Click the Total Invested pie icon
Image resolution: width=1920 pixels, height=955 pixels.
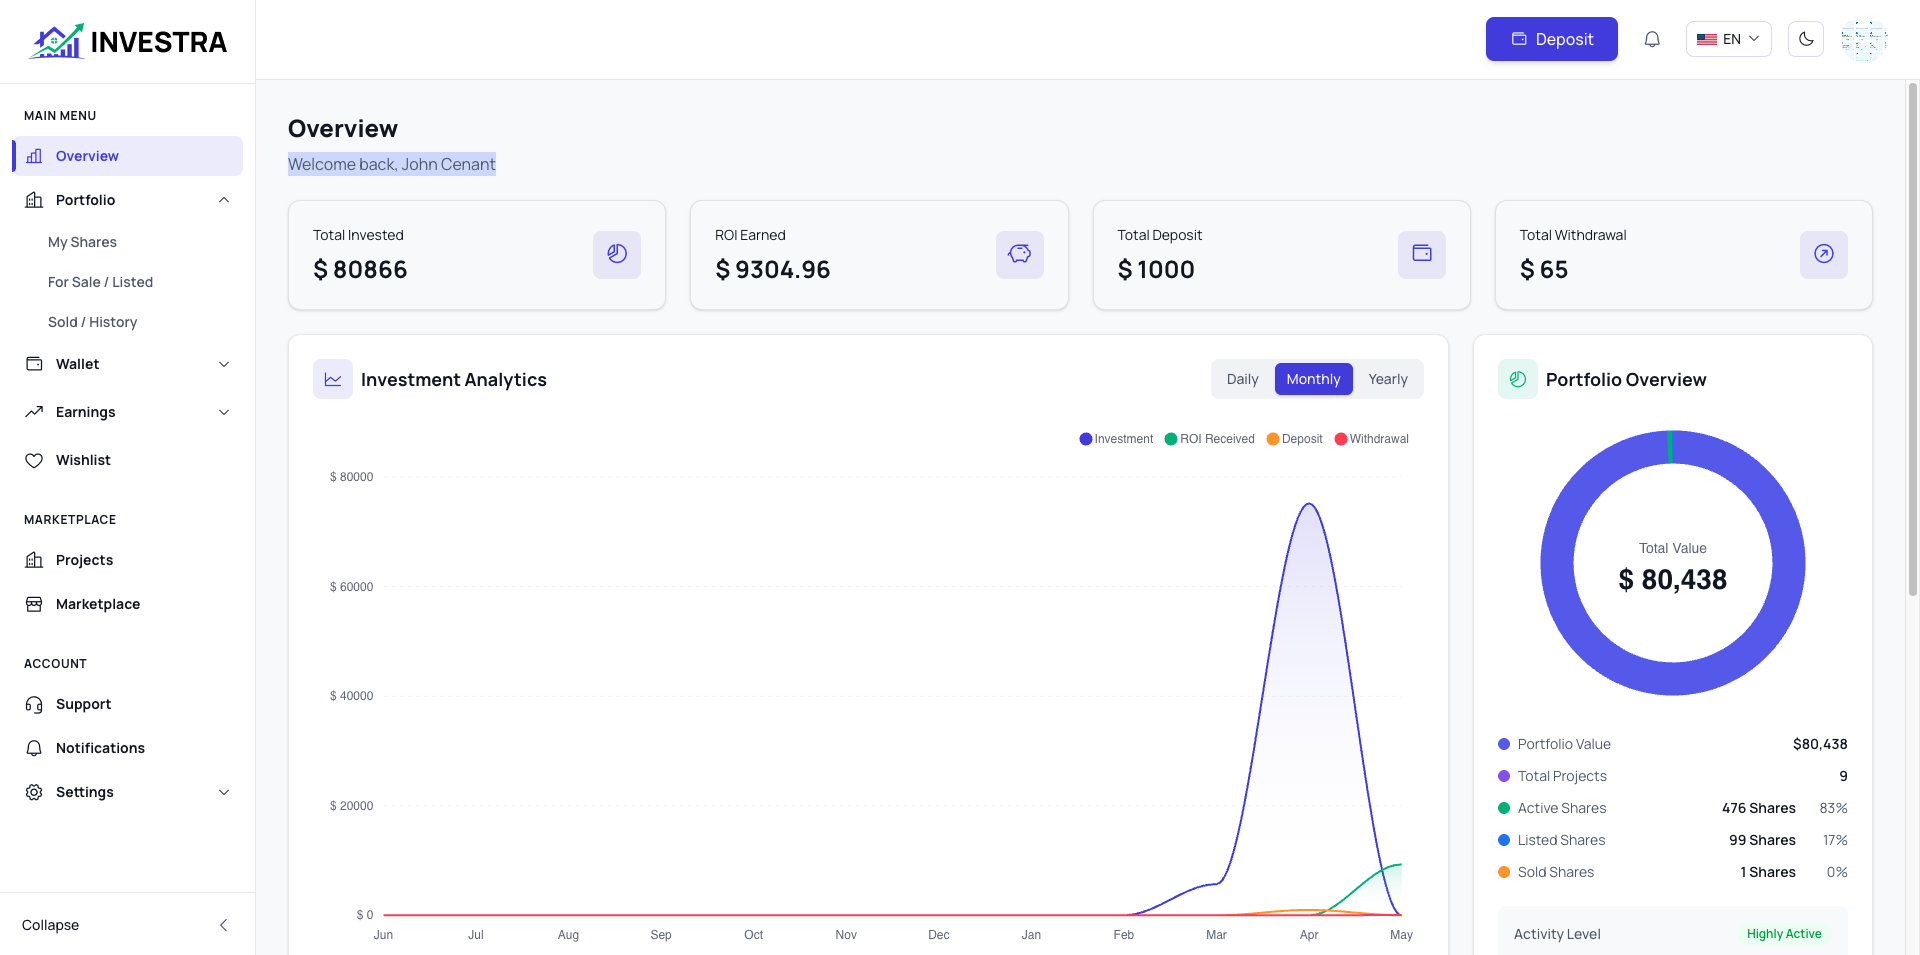point(617,254)
